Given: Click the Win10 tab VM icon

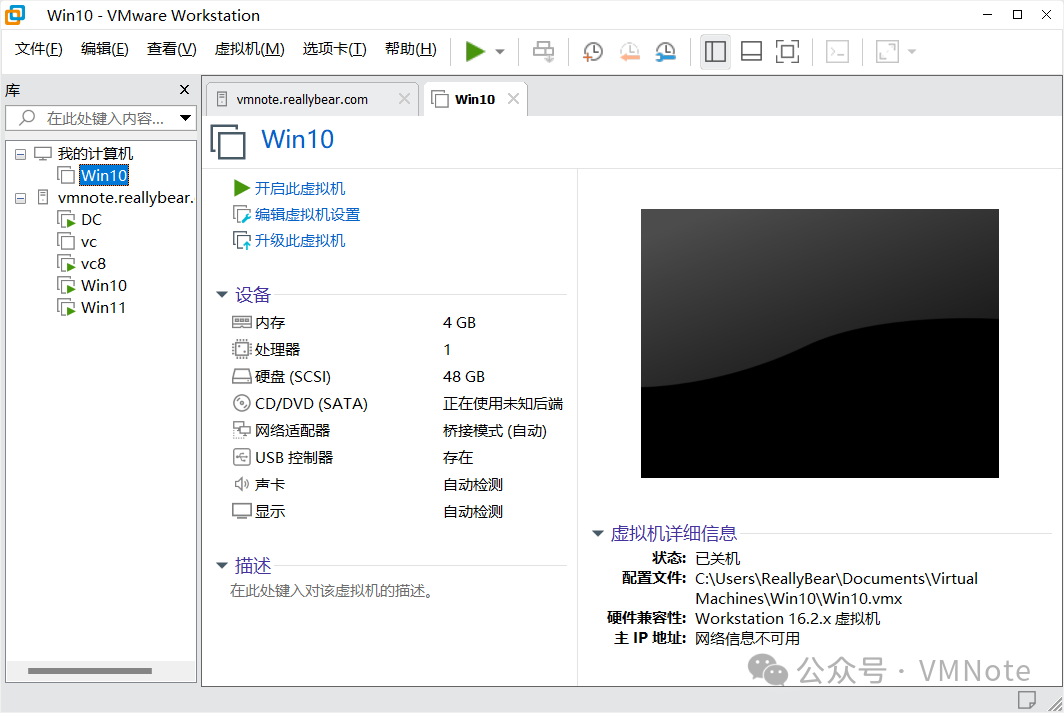Looking at the screenshot, I should 440,100.
